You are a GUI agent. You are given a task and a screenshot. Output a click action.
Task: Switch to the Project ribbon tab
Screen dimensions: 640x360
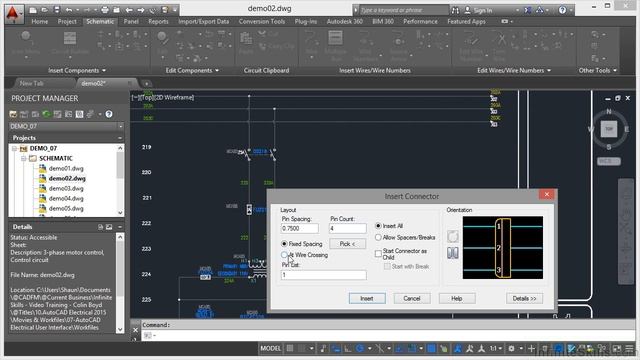(x=67, y=21)
